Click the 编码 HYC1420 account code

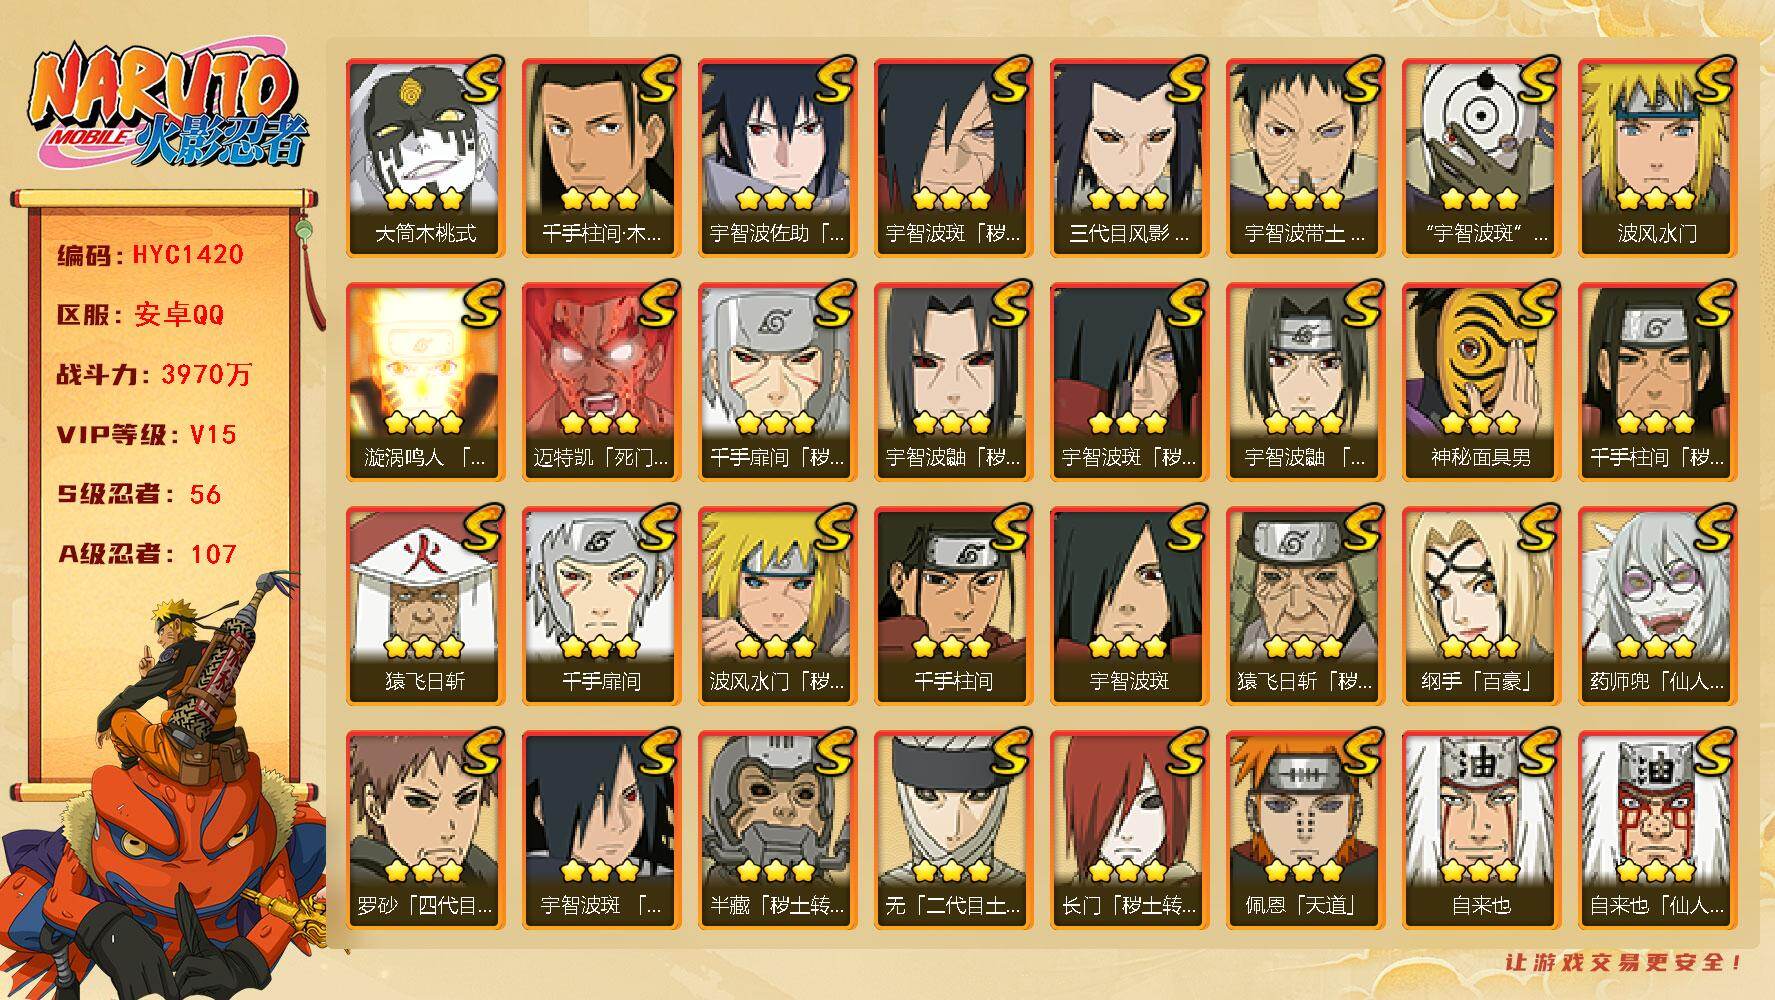coord(150,255)
